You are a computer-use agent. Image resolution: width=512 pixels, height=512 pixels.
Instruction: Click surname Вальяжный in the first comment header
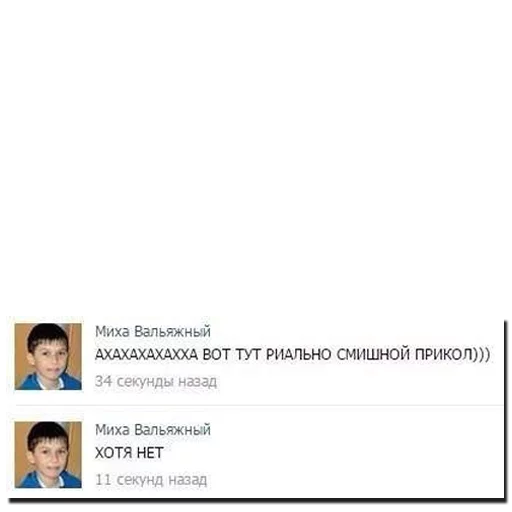[x=172, y=332]
